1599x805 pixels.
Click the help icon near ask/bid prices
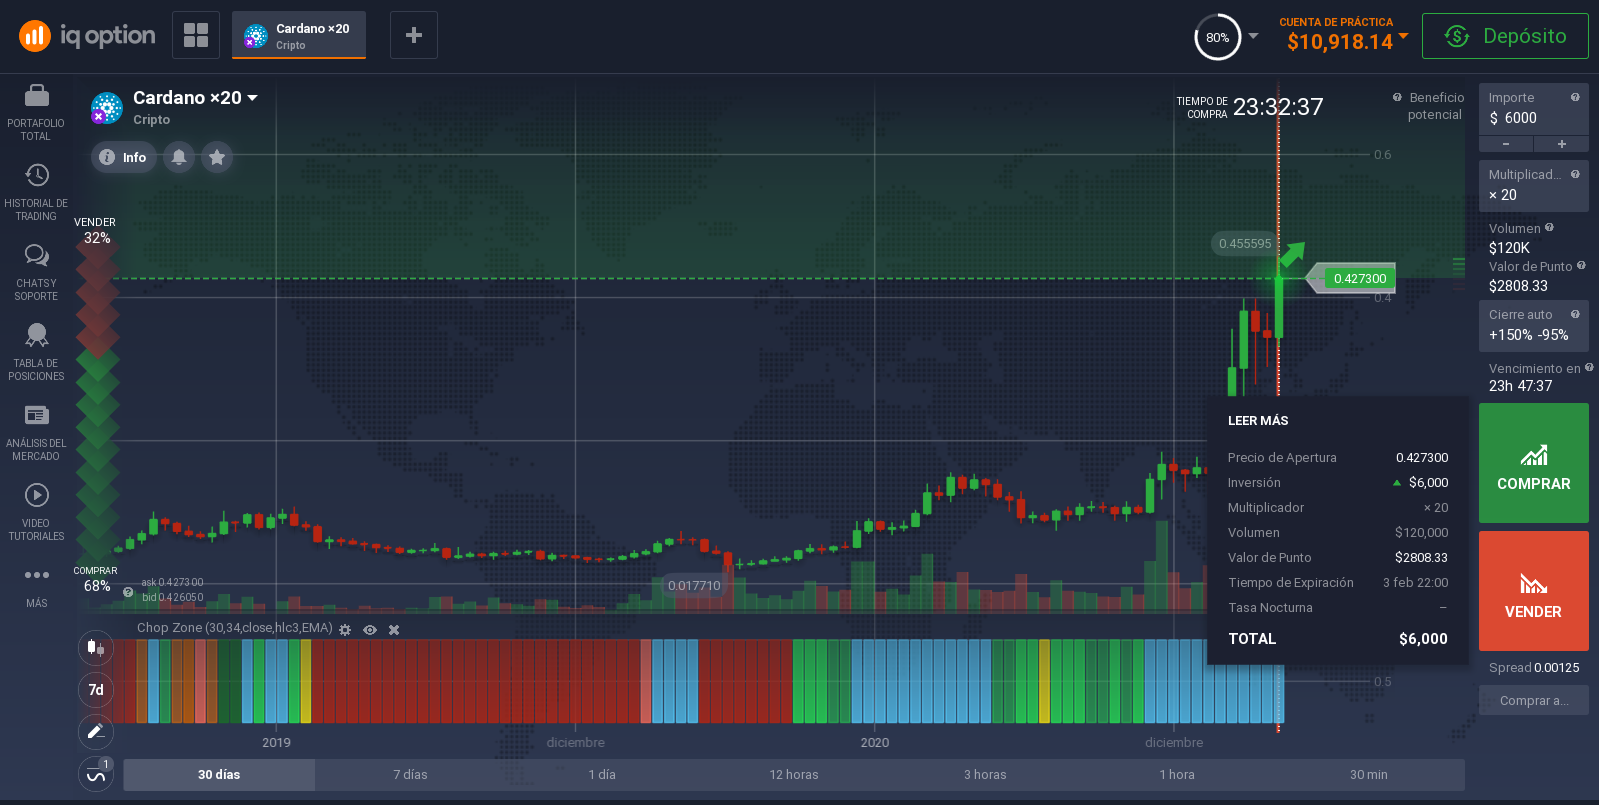point(128,592)
